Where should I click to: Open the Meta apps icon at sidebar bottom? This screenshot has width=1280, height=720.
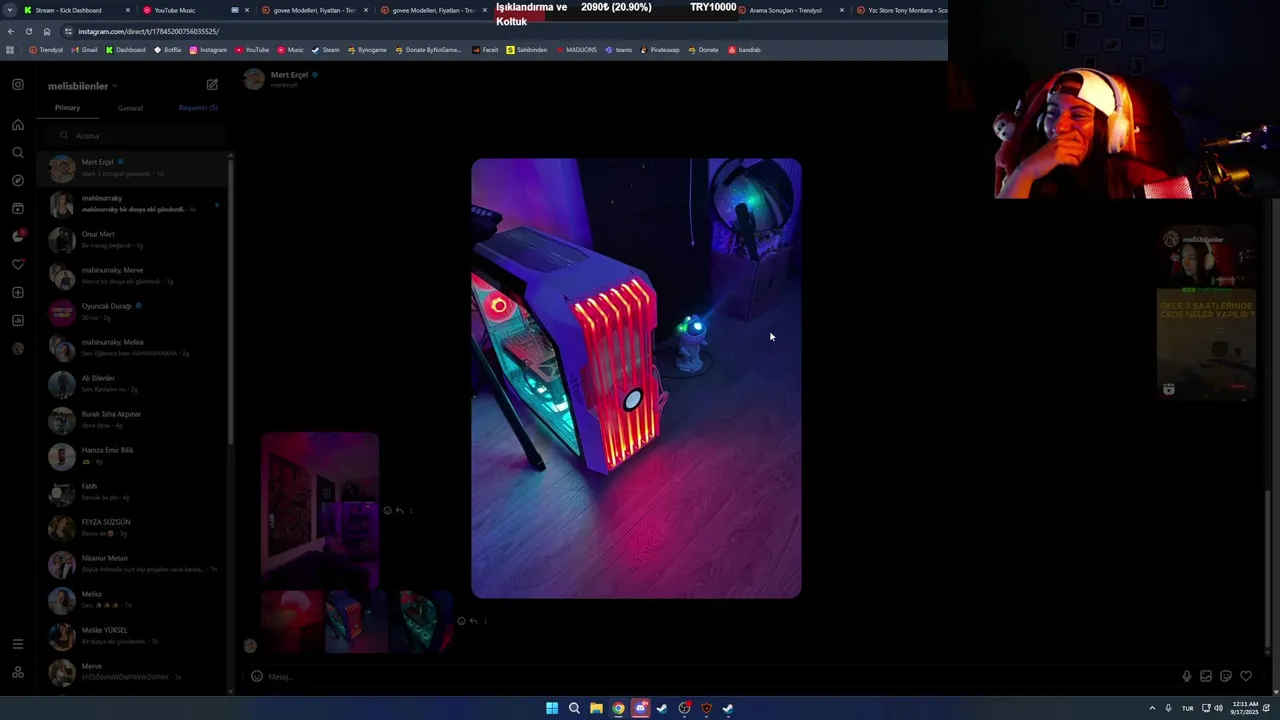(18, 672)
